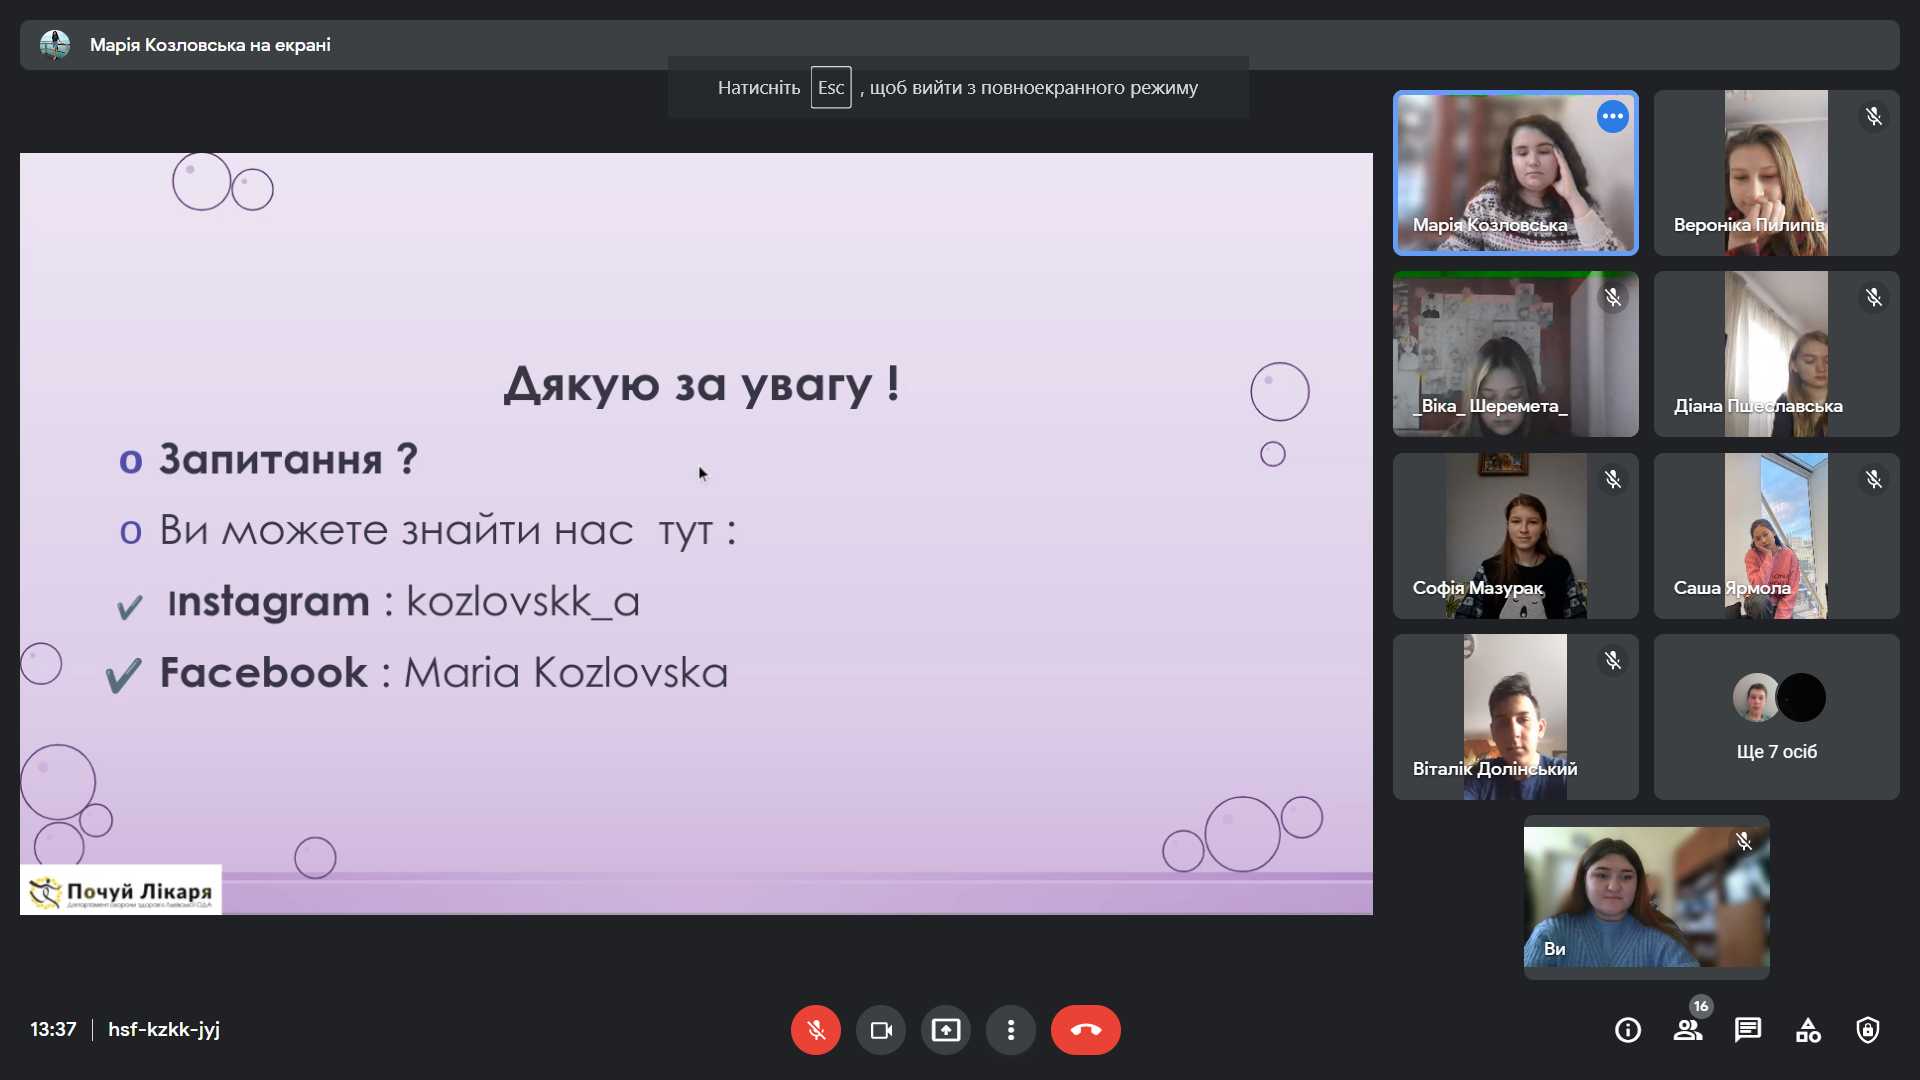Click the Esc key hint button
This screenshot has width=1920, height=1080.
[830, 88]
